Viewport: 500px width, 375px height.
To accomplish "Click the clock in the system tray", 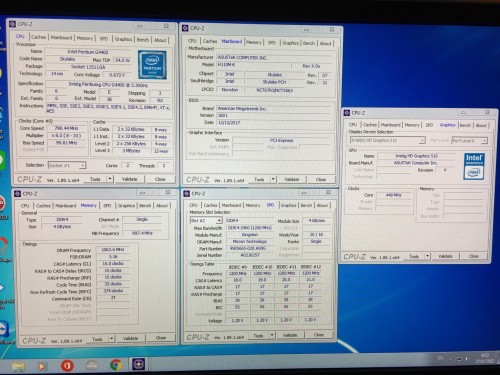I will (484, 358).
